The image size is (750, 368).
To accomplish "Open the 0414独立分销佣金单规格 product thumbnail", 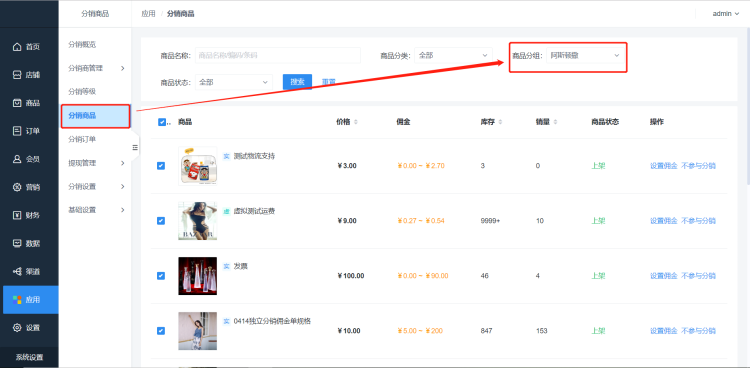I will [198, 331].
